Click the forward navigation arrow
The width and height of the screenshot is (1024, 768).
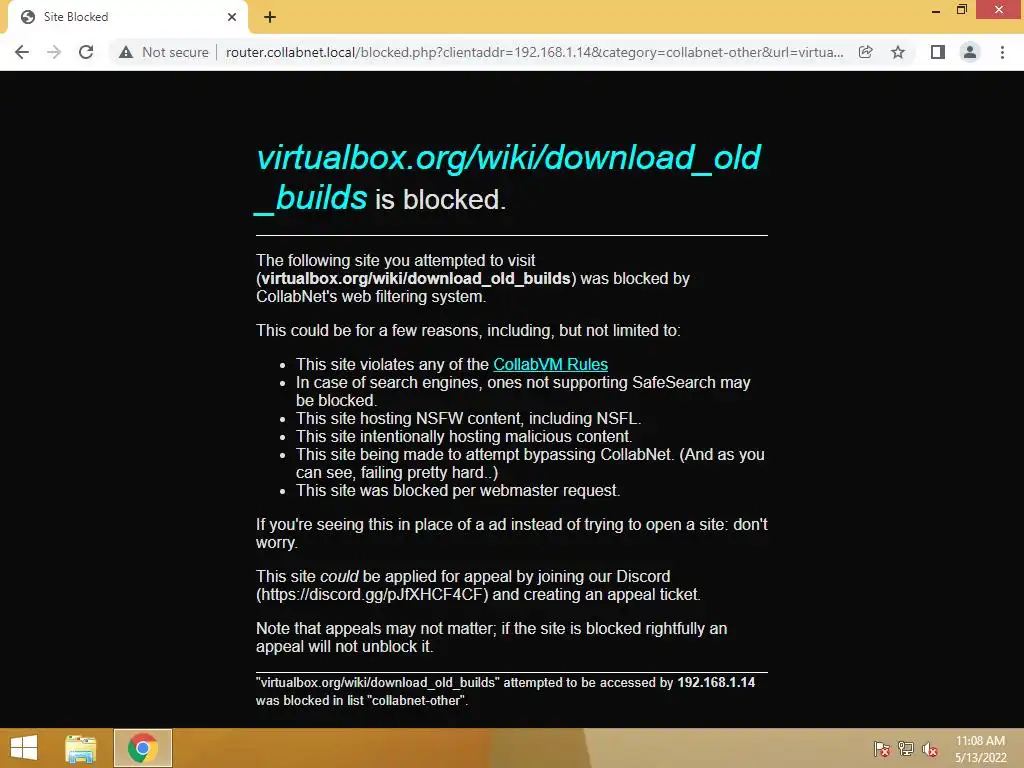(54, 52)
